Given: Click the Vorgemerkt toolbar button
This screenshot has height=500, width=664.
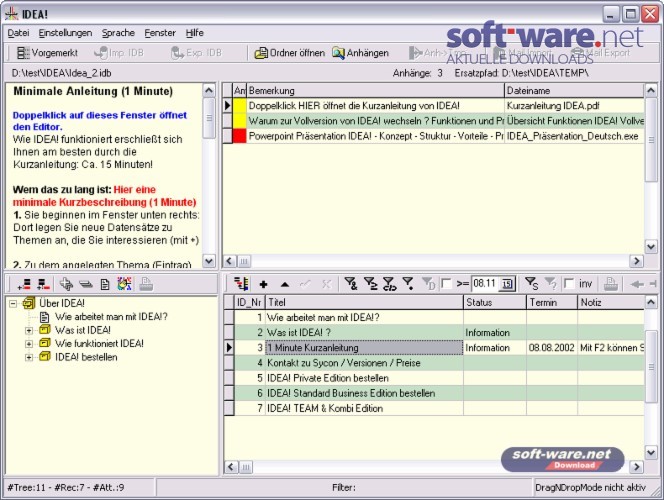Looking at the screenshot, I should pos(47,53).
